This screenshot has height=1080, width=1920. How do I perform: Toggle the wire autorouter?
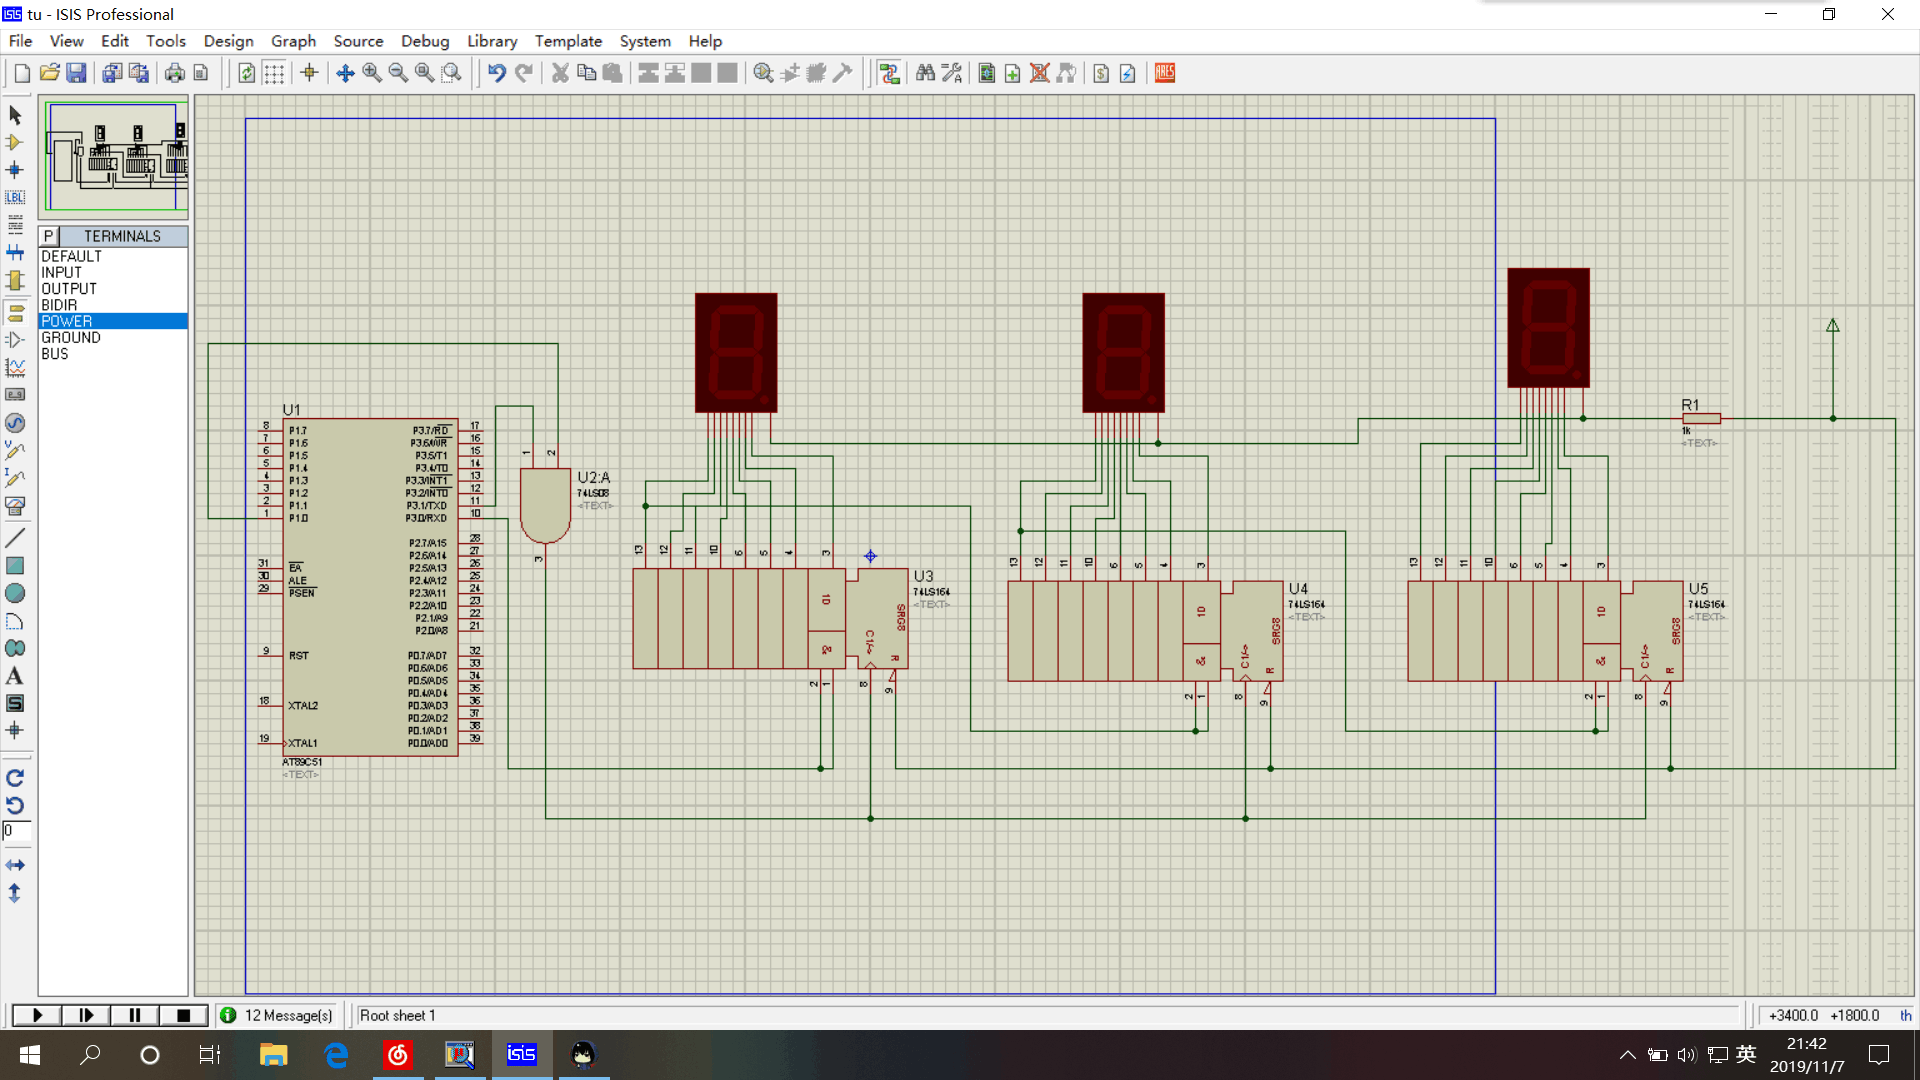889,73
